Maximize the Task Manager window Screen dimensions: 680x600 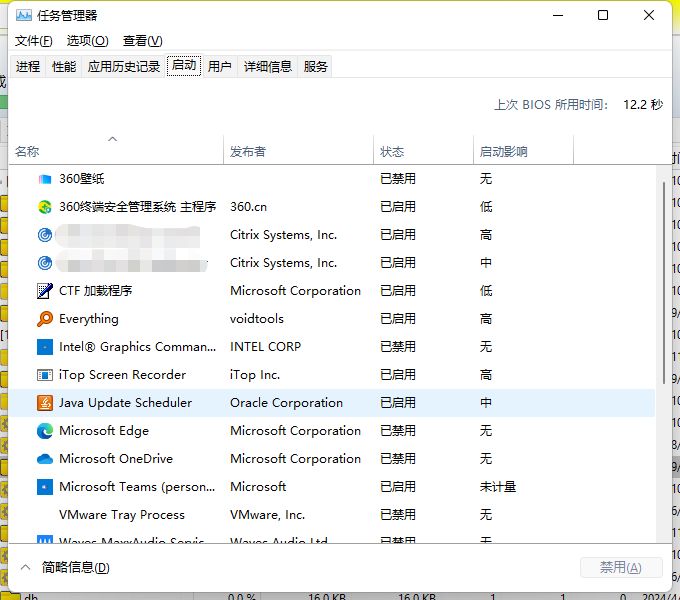point(603,15)
